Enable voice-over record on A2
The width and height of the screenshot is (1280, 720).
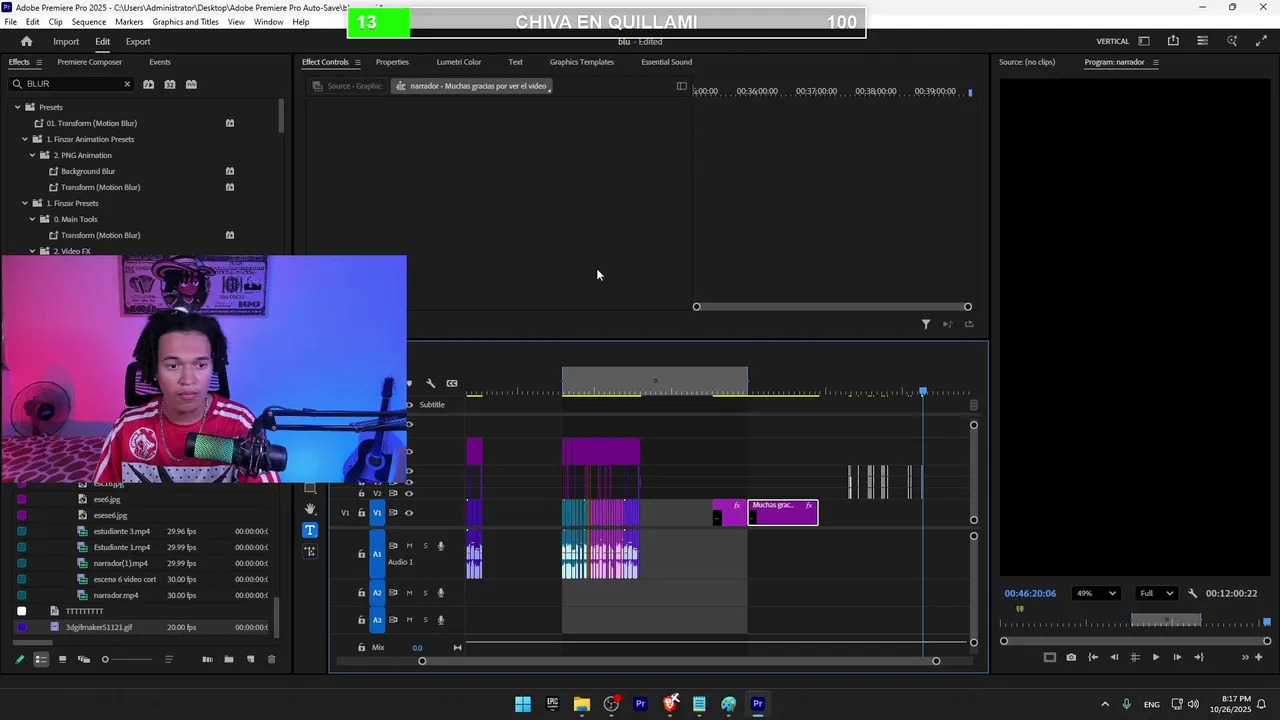[x=441, y=593]
